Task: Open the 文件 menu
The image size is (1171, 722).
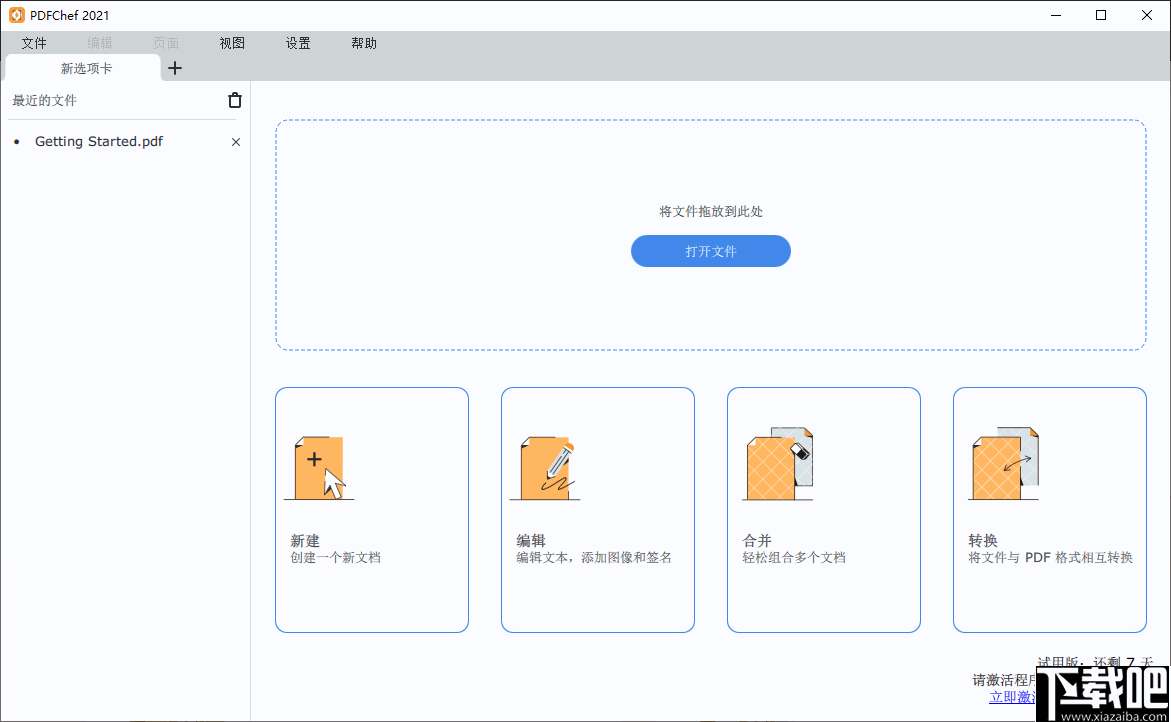Action: [34, 43]
